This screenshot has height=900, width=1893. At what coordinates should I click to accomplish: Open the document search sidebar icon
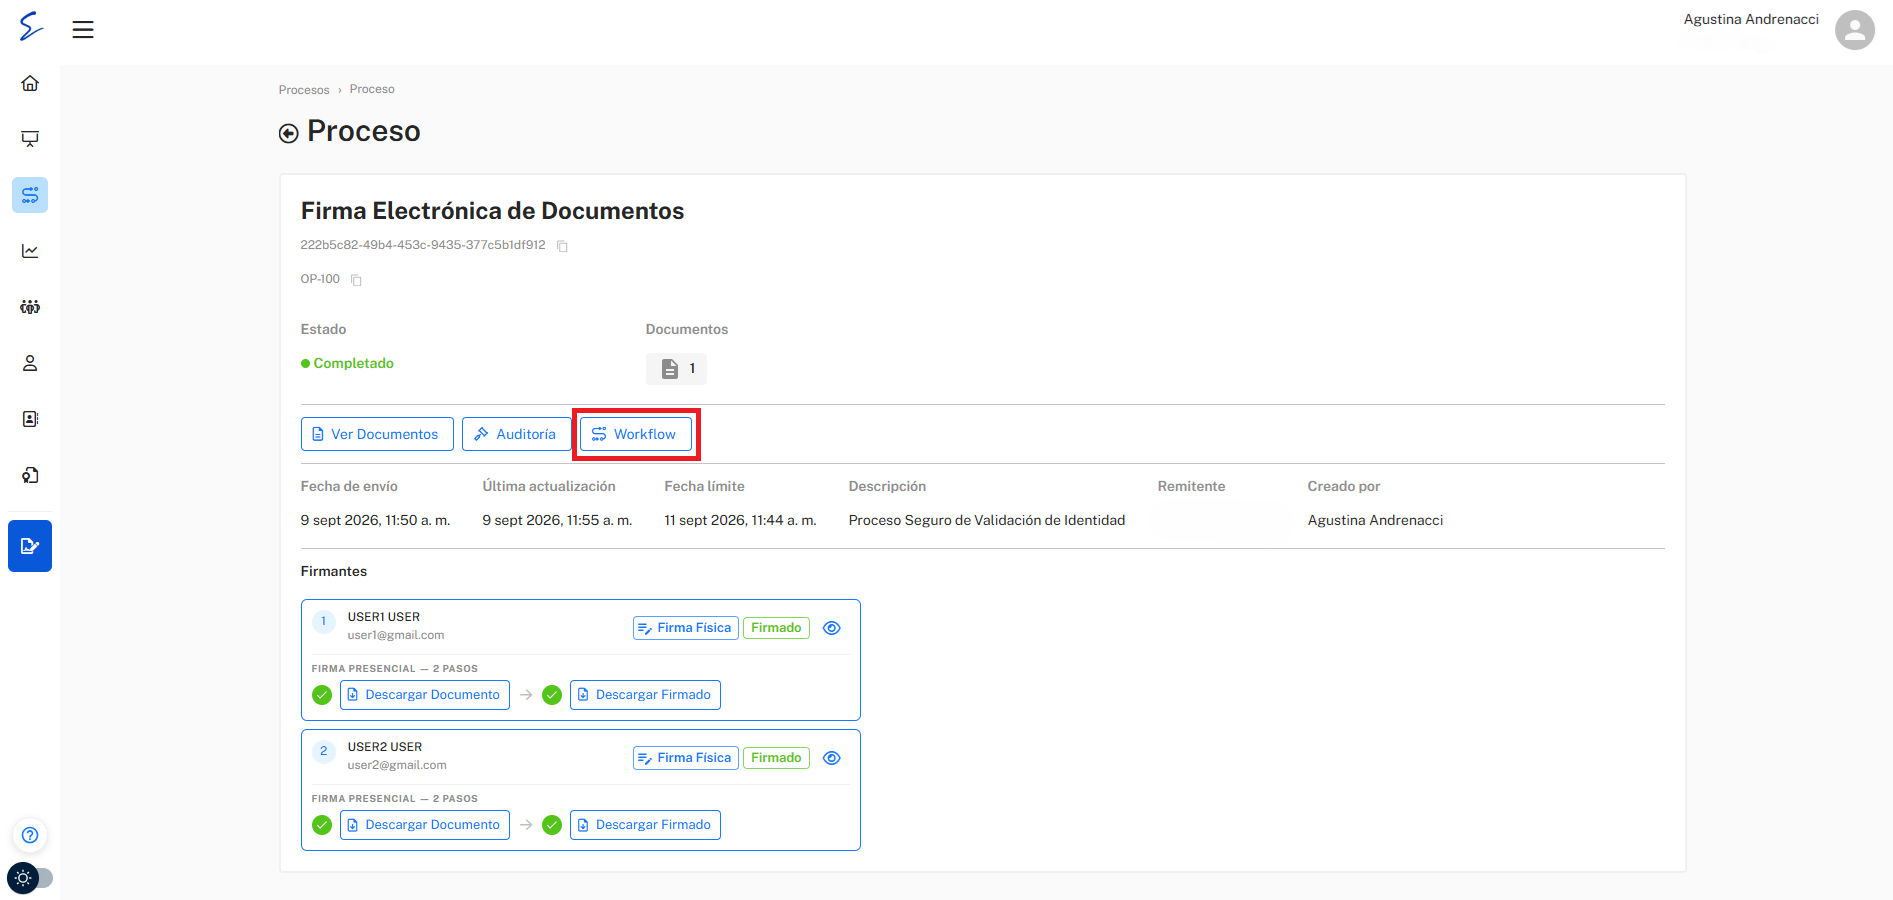point(30,475)
